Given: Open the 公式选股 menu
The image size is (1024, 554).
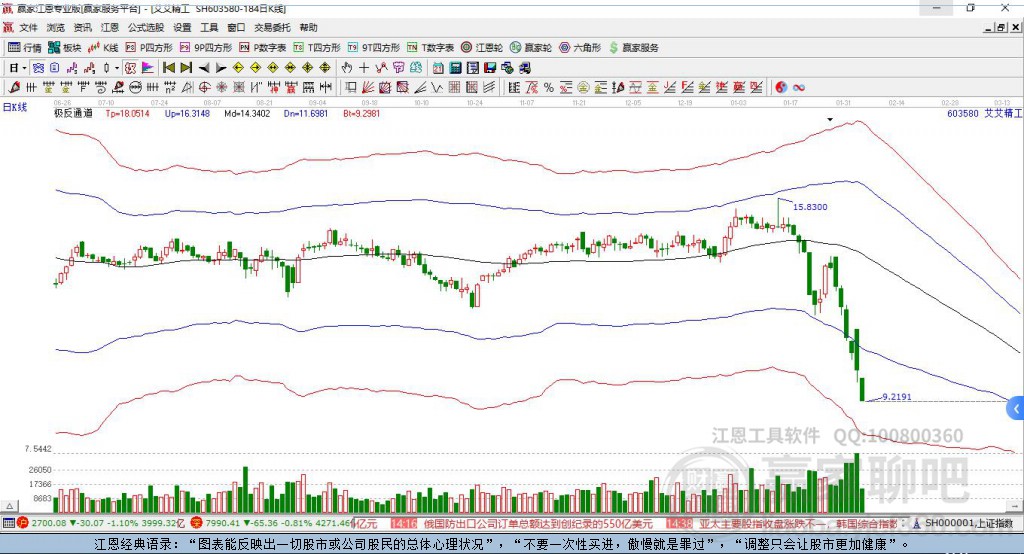Looking at the screenshot, I should pos(146,27).
